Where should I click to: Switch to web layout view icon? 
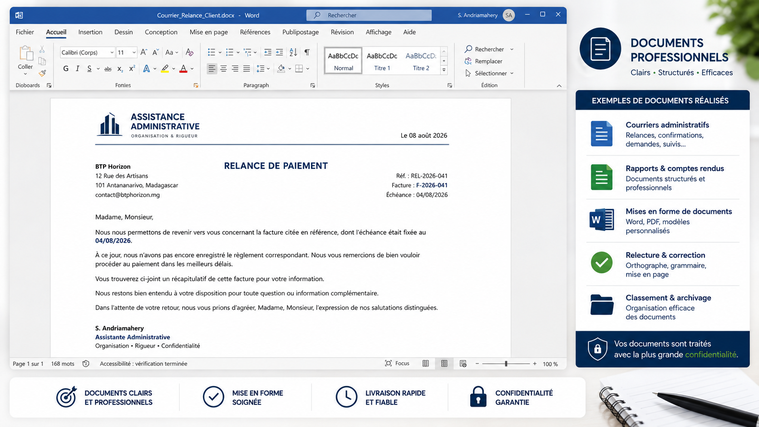[463, 364]
